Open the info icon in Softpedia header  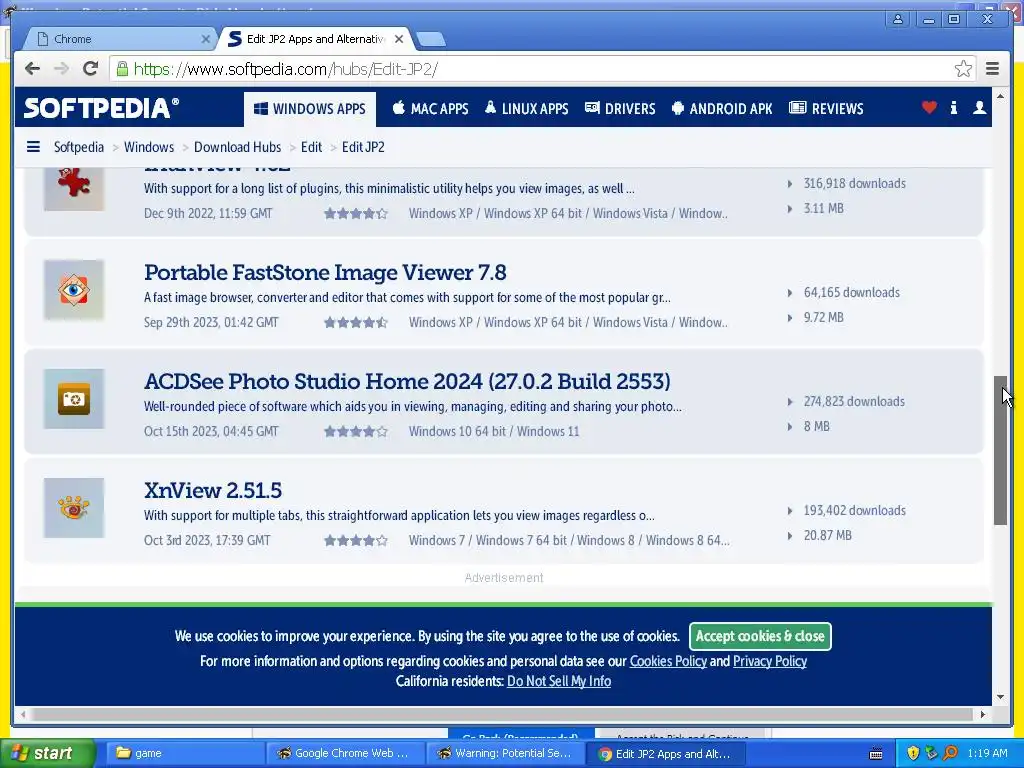953,108
